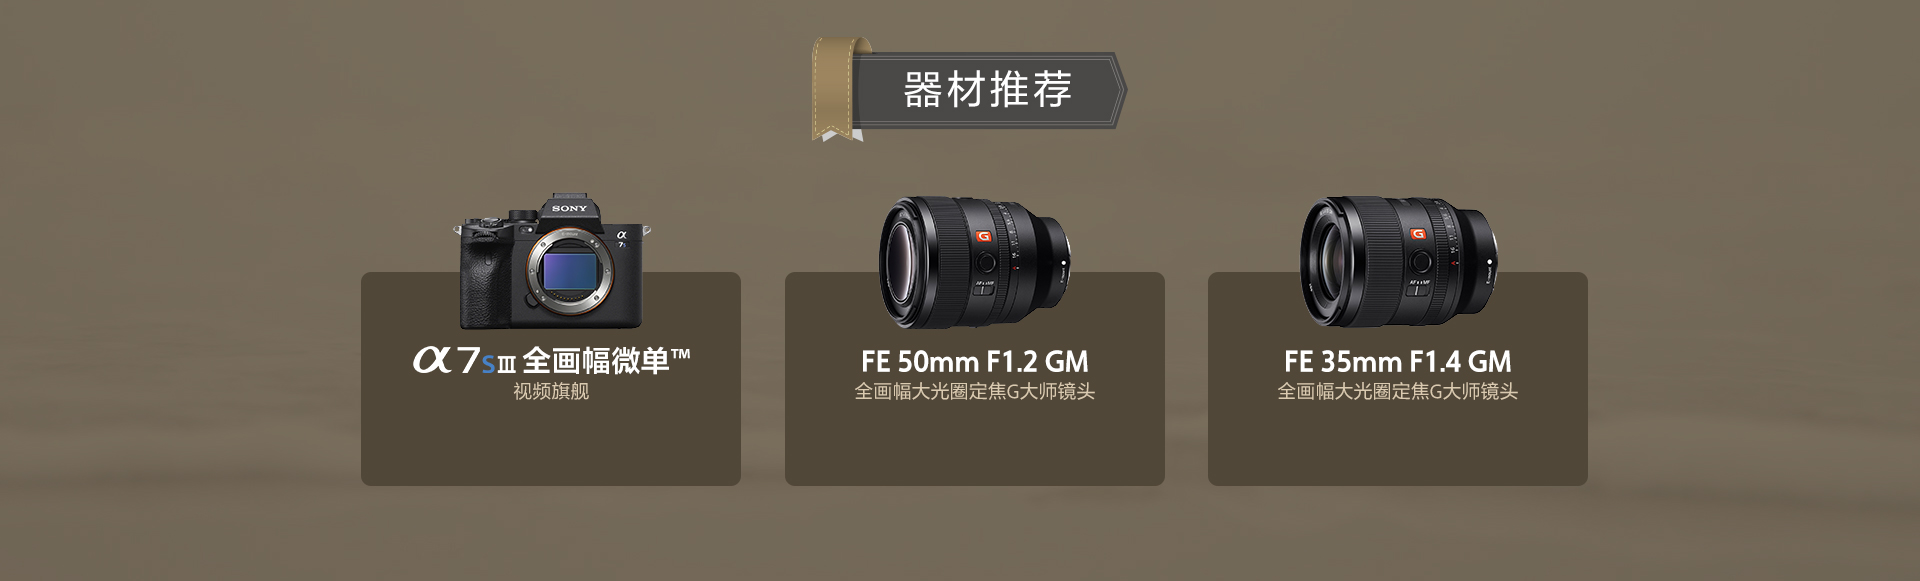
Task: Click 全画幅大光圈定焦G大师镜头 under the 35mm lens
Action: [x=1398, y=391]
